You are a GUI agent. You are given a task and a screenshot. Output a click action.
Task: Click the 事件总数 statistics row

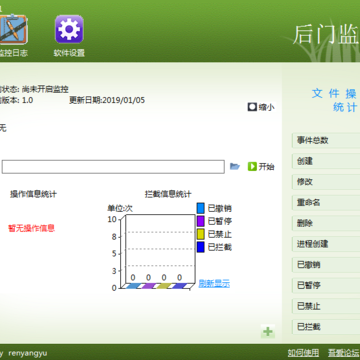pyautogui.click(x=326, y=140)
